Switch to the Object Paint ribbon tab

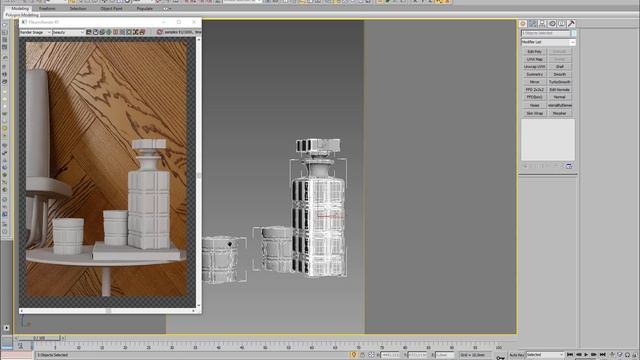point(111,8)
